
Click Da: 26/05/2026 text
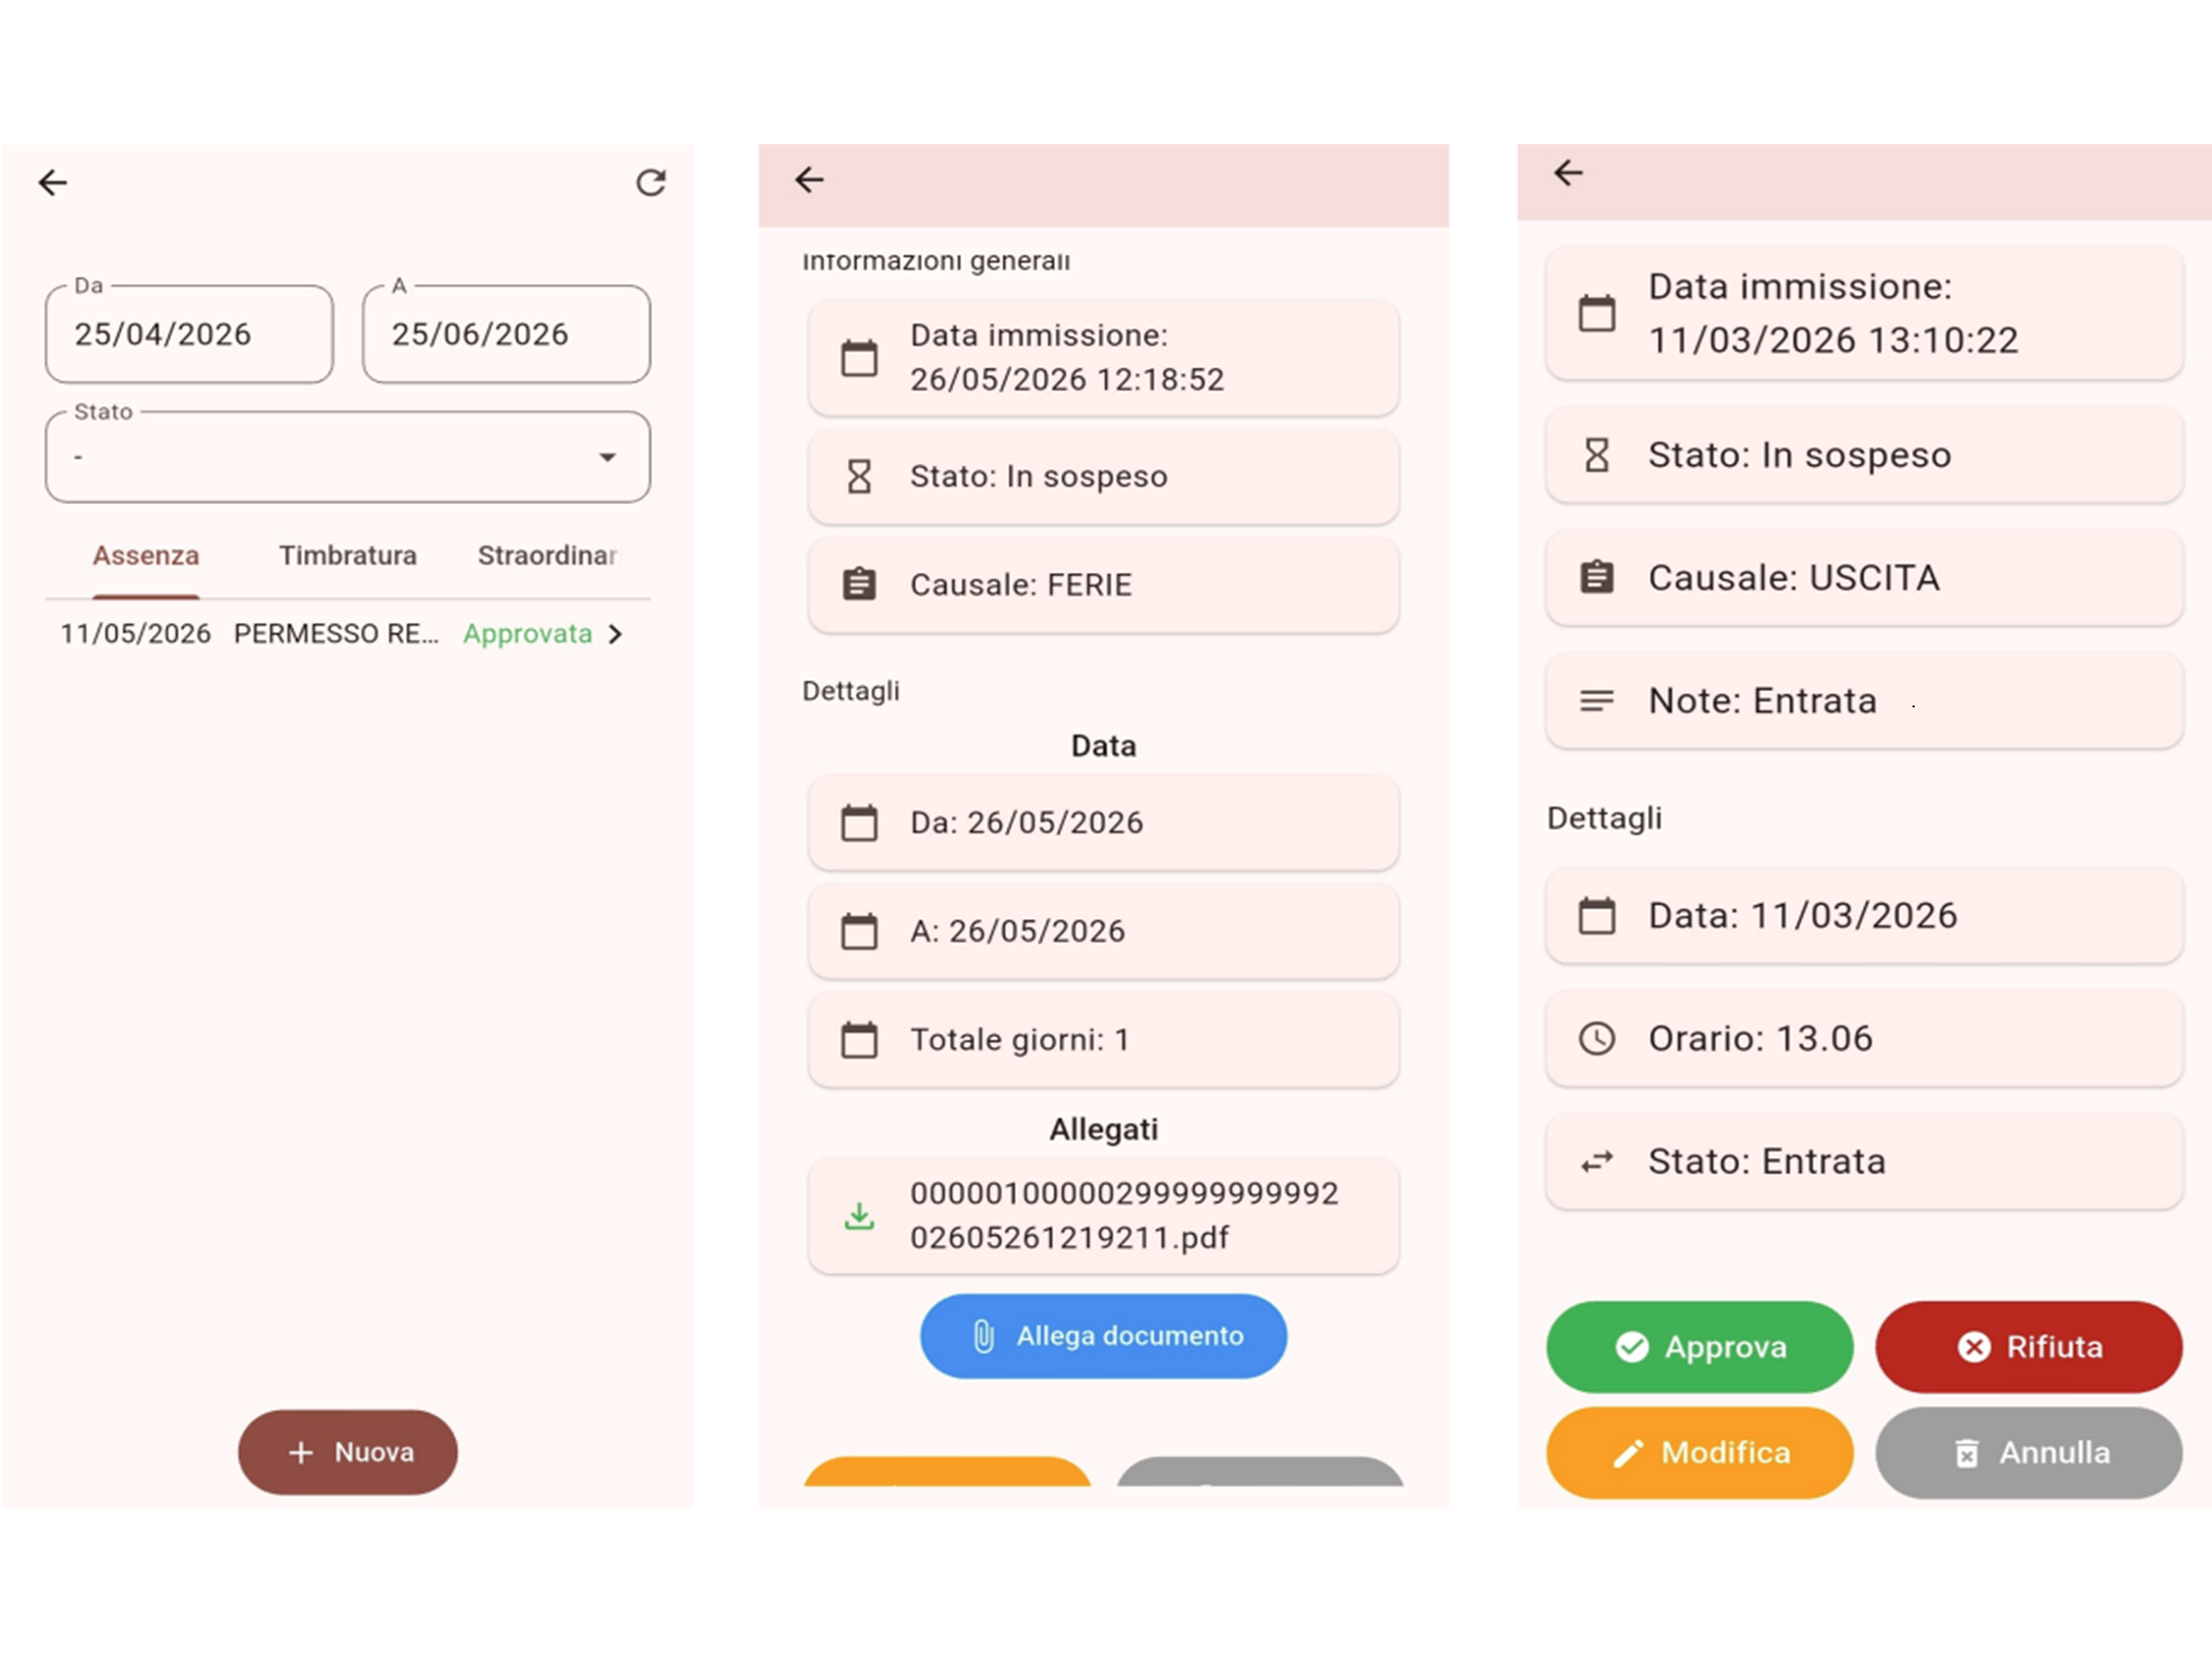(x=1027, y=823)
